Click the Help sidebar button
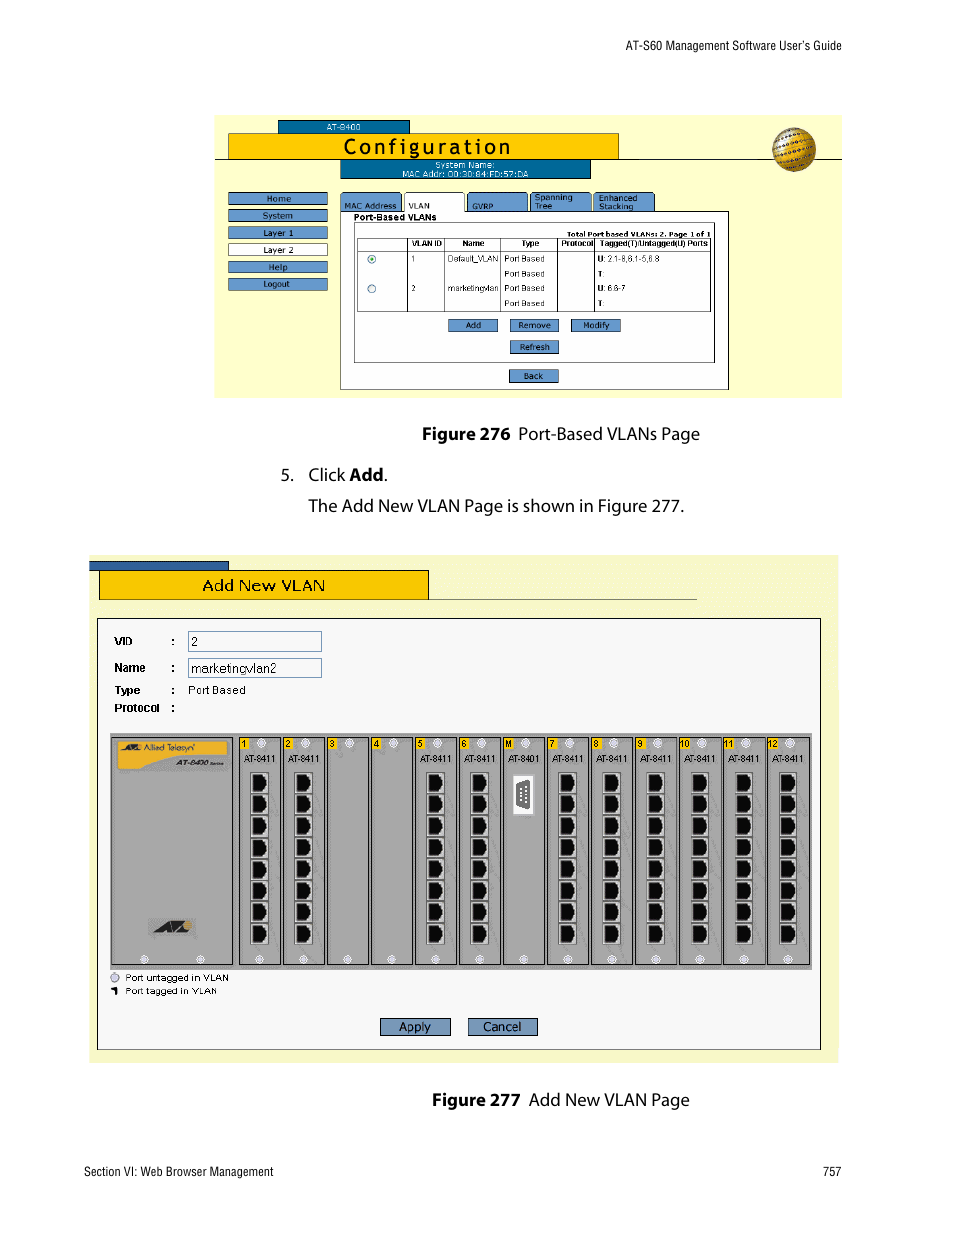The height and width of the screenshot is (1235, 954). click(278, 267)
